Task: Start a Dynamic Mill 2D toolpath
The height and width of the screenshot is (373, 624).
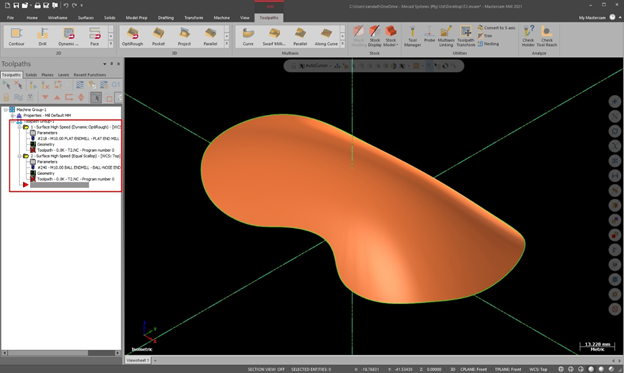Action: (68, 37)
